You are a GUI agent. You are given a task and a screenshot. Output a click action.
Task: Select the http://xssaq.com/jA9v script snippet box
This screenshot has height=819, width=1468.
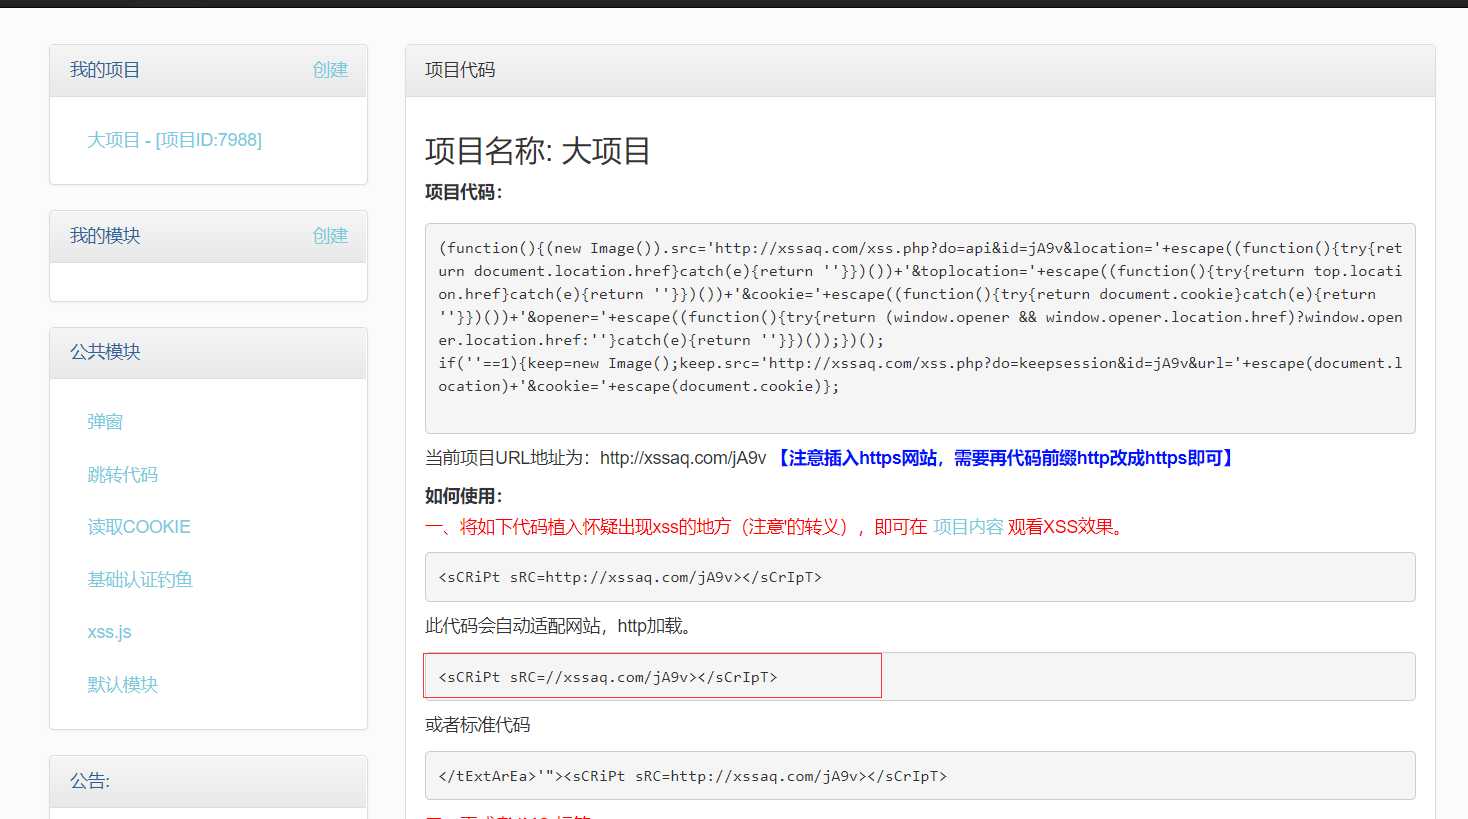920,577
